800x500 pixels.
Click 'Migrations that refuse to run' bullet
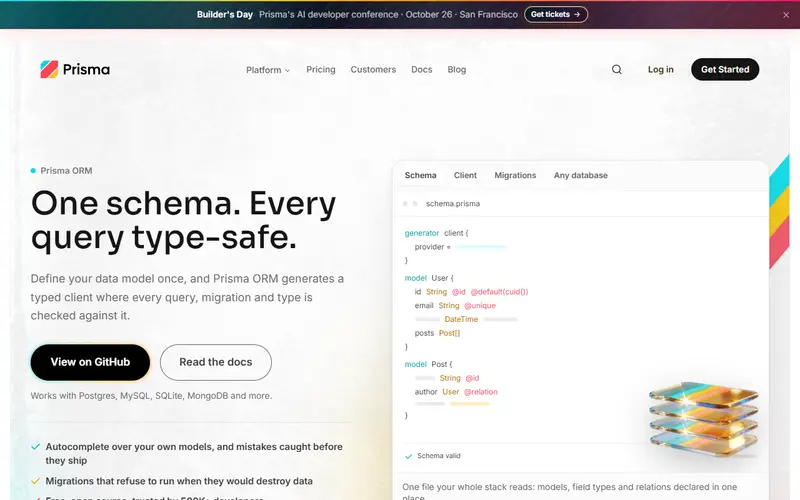[179, 481]
